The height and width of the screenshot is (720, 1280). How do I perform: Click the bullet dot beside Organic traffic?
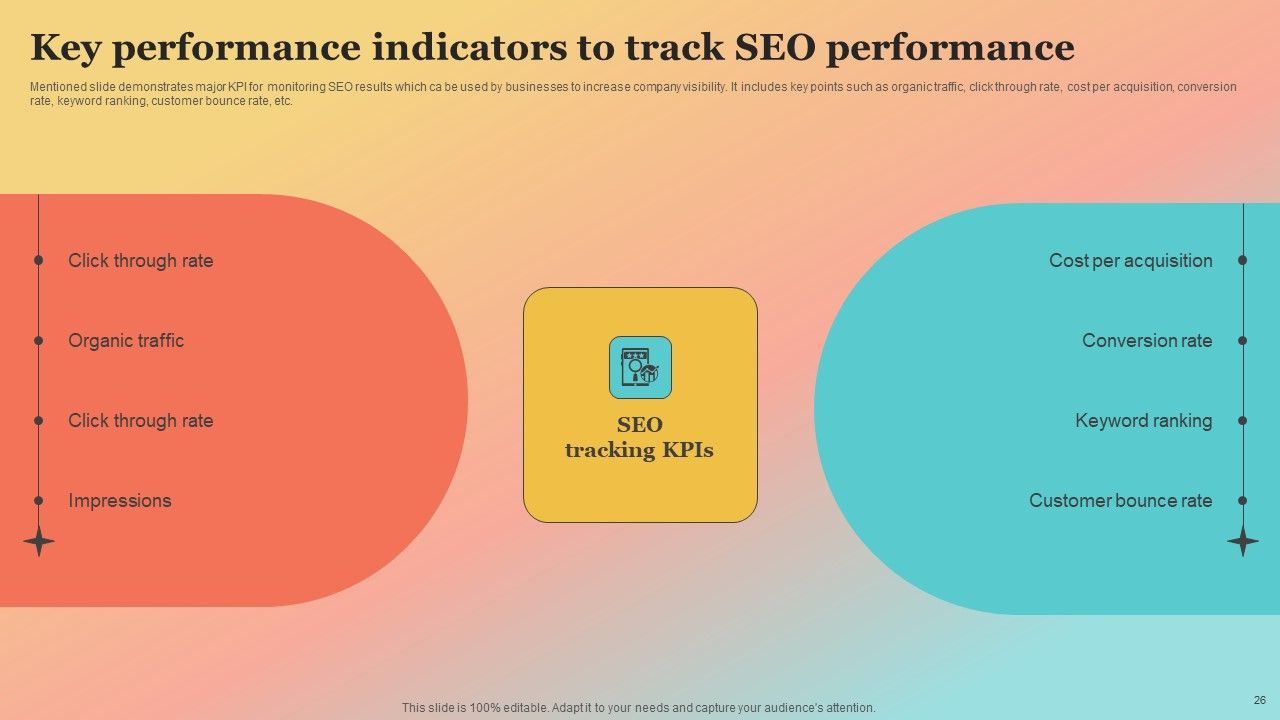(x=39, y=340)
